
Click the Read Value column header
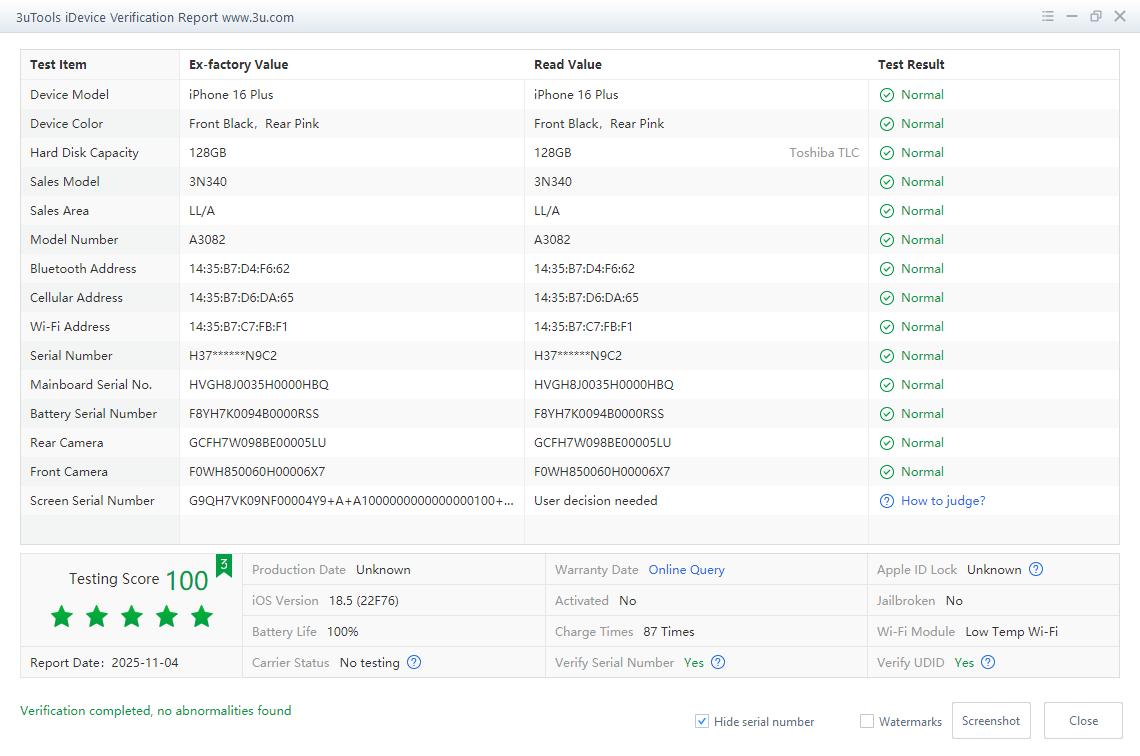coord(568,64)
